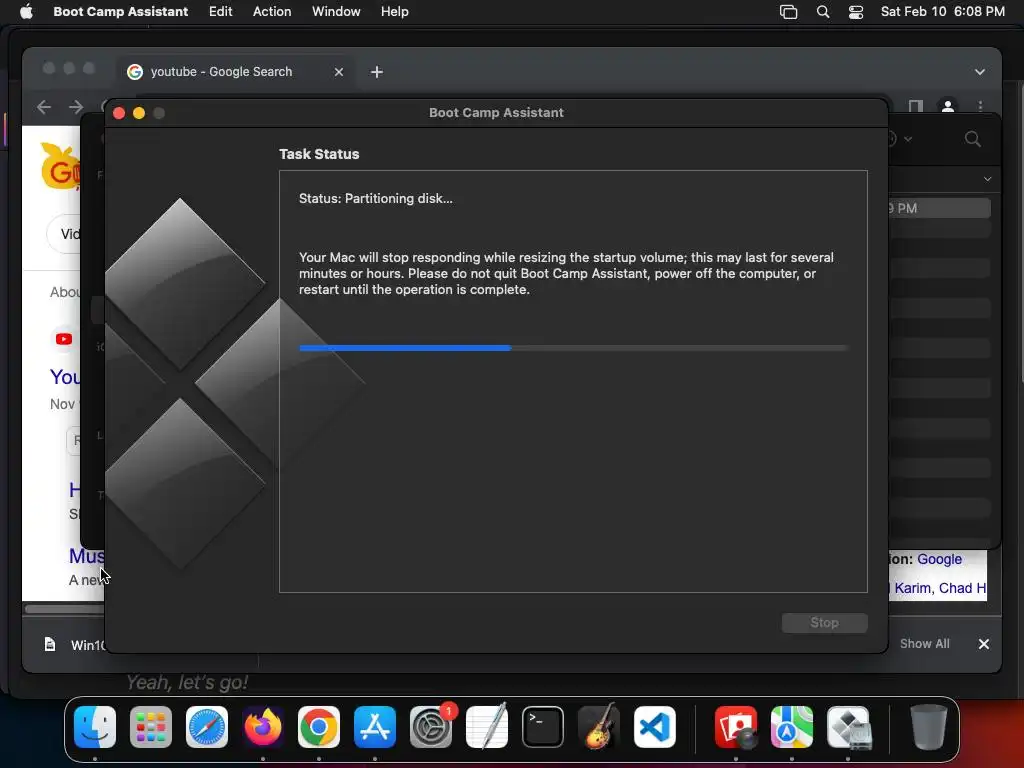Viewport: 1024px width, 768px height.
Task: Click the Stop button
Action: (824, 622)
